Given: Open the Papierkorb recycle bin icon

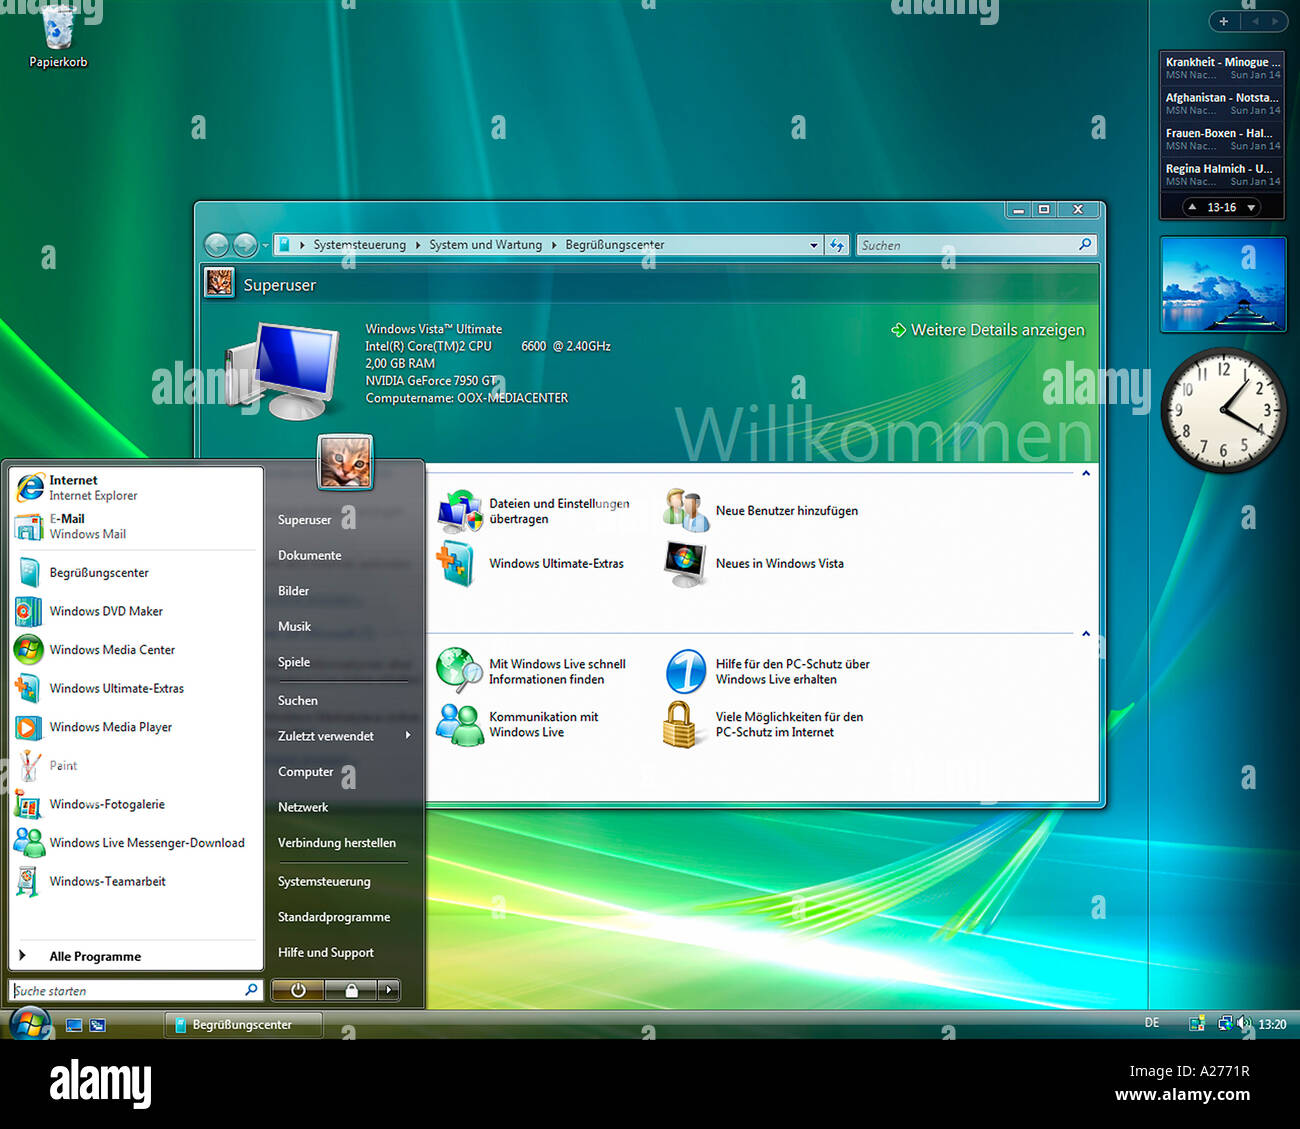Looking at the screenshot, I should pos(58,38).
